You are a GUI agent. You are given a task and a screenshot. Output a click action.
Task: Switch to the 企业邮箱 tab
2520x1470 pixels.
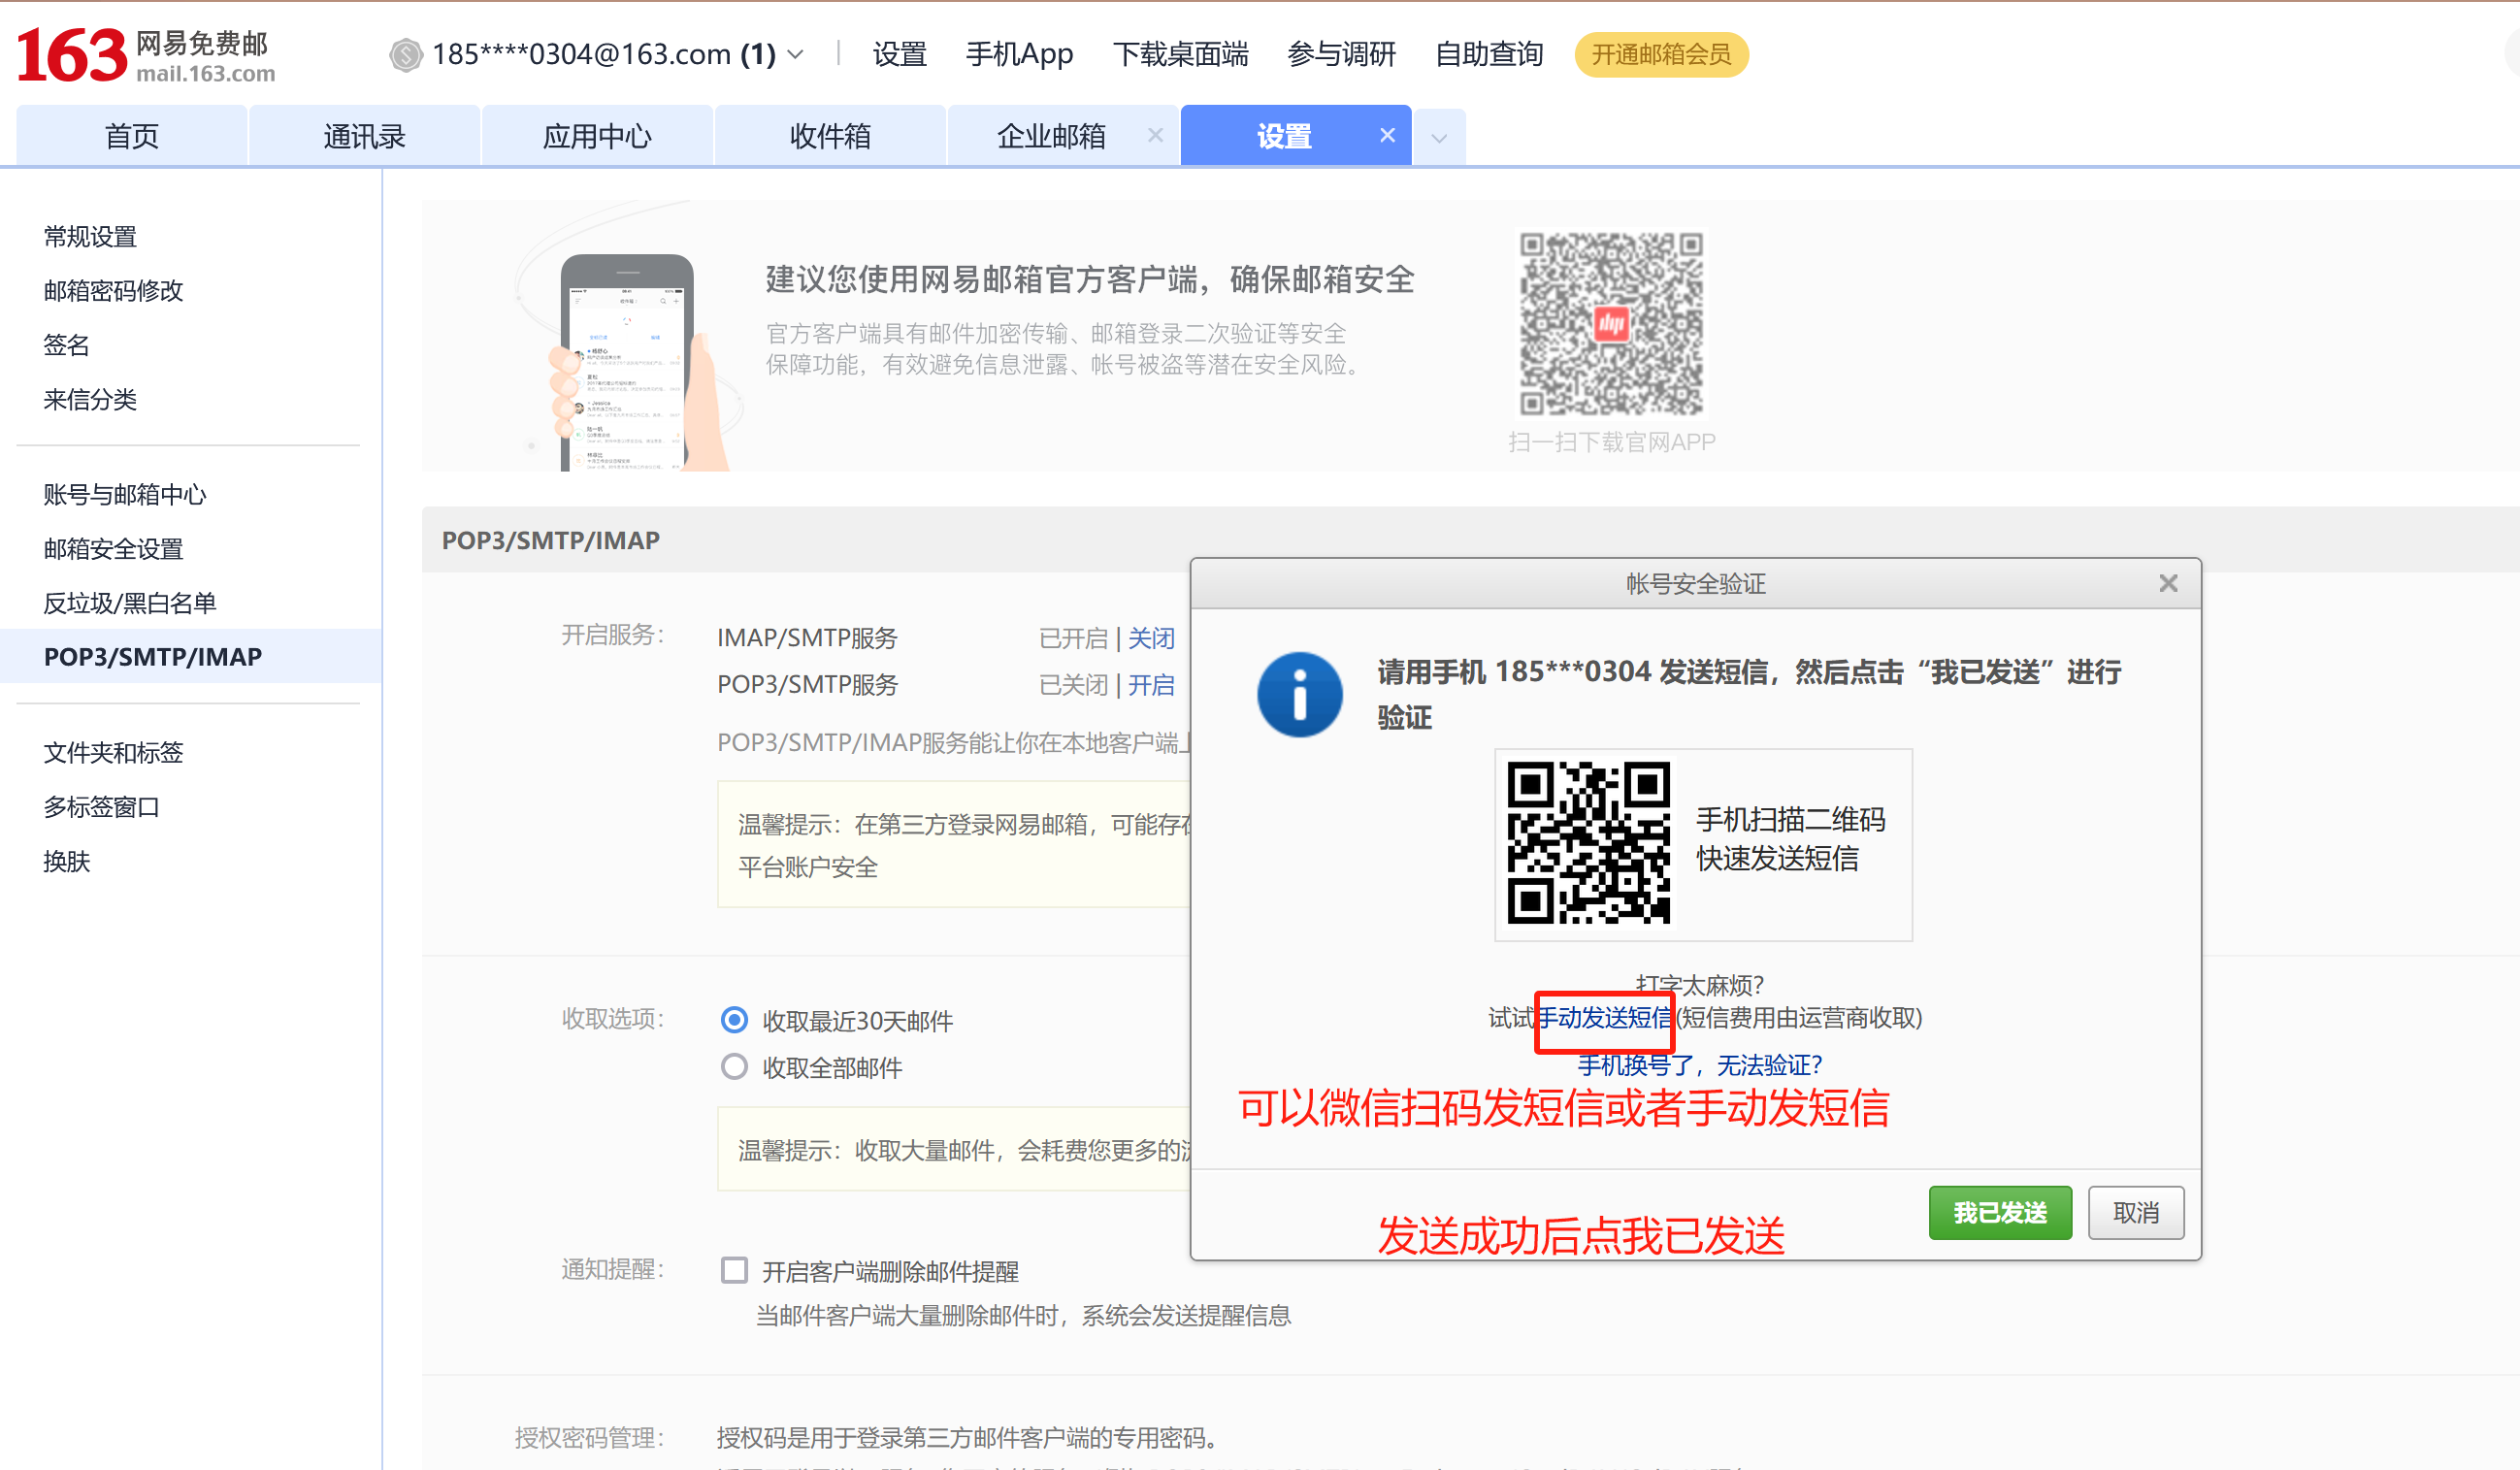point(1050,136)
